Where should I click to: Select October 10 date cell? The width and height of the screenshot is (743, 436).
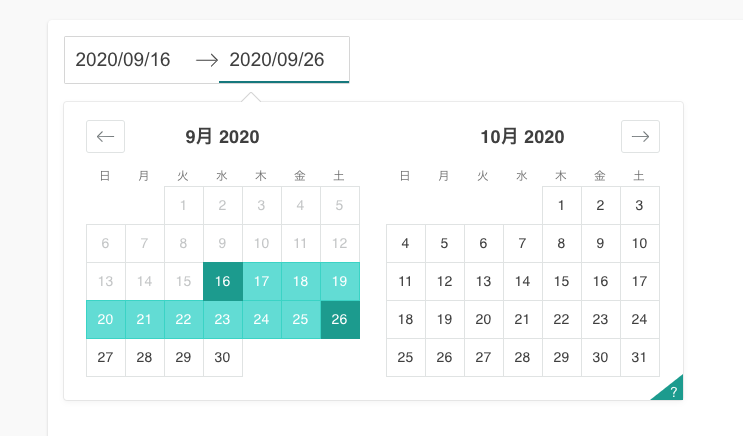coord(640,244)
